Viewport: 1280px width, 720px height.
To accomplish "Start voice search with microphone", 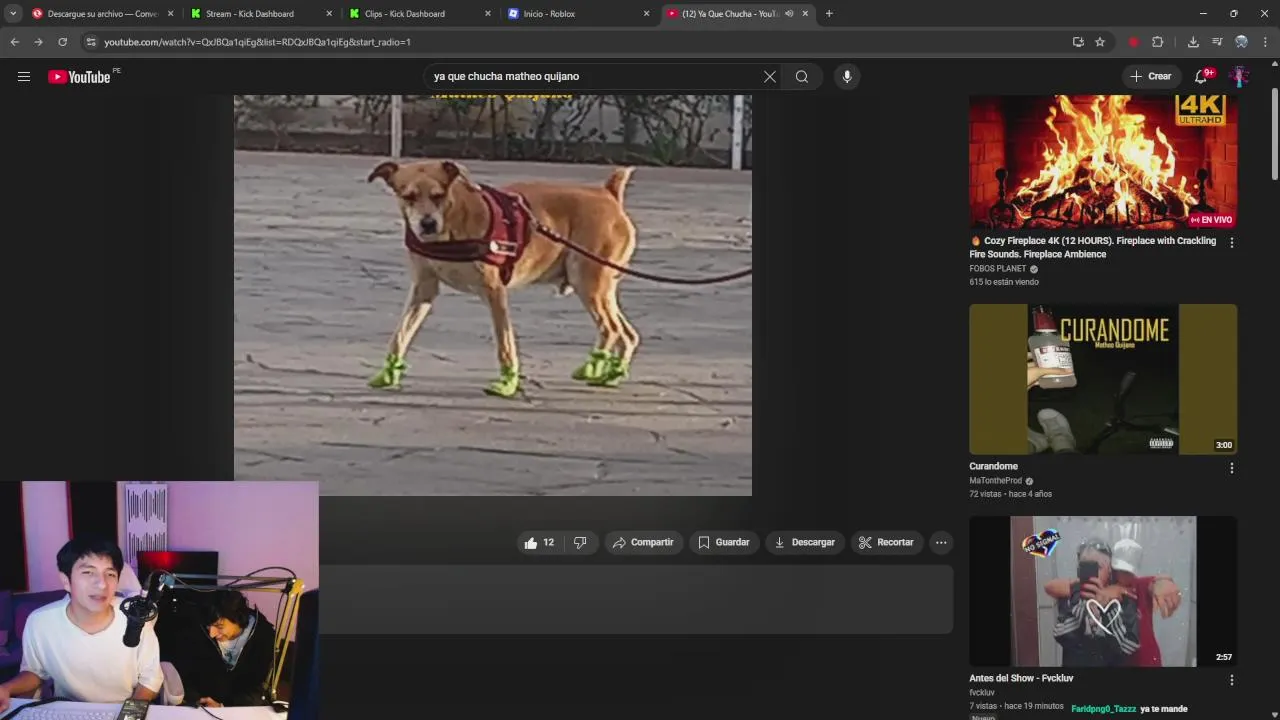I will [x=847, y=77].
